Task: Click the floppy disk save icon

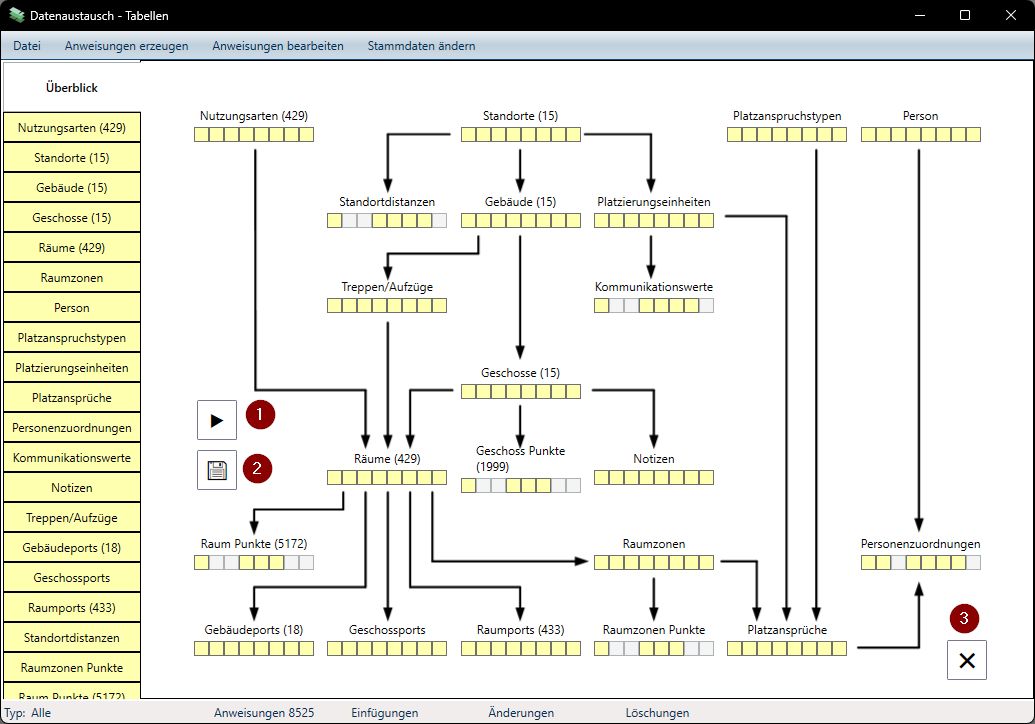Action: click(217, 470)
